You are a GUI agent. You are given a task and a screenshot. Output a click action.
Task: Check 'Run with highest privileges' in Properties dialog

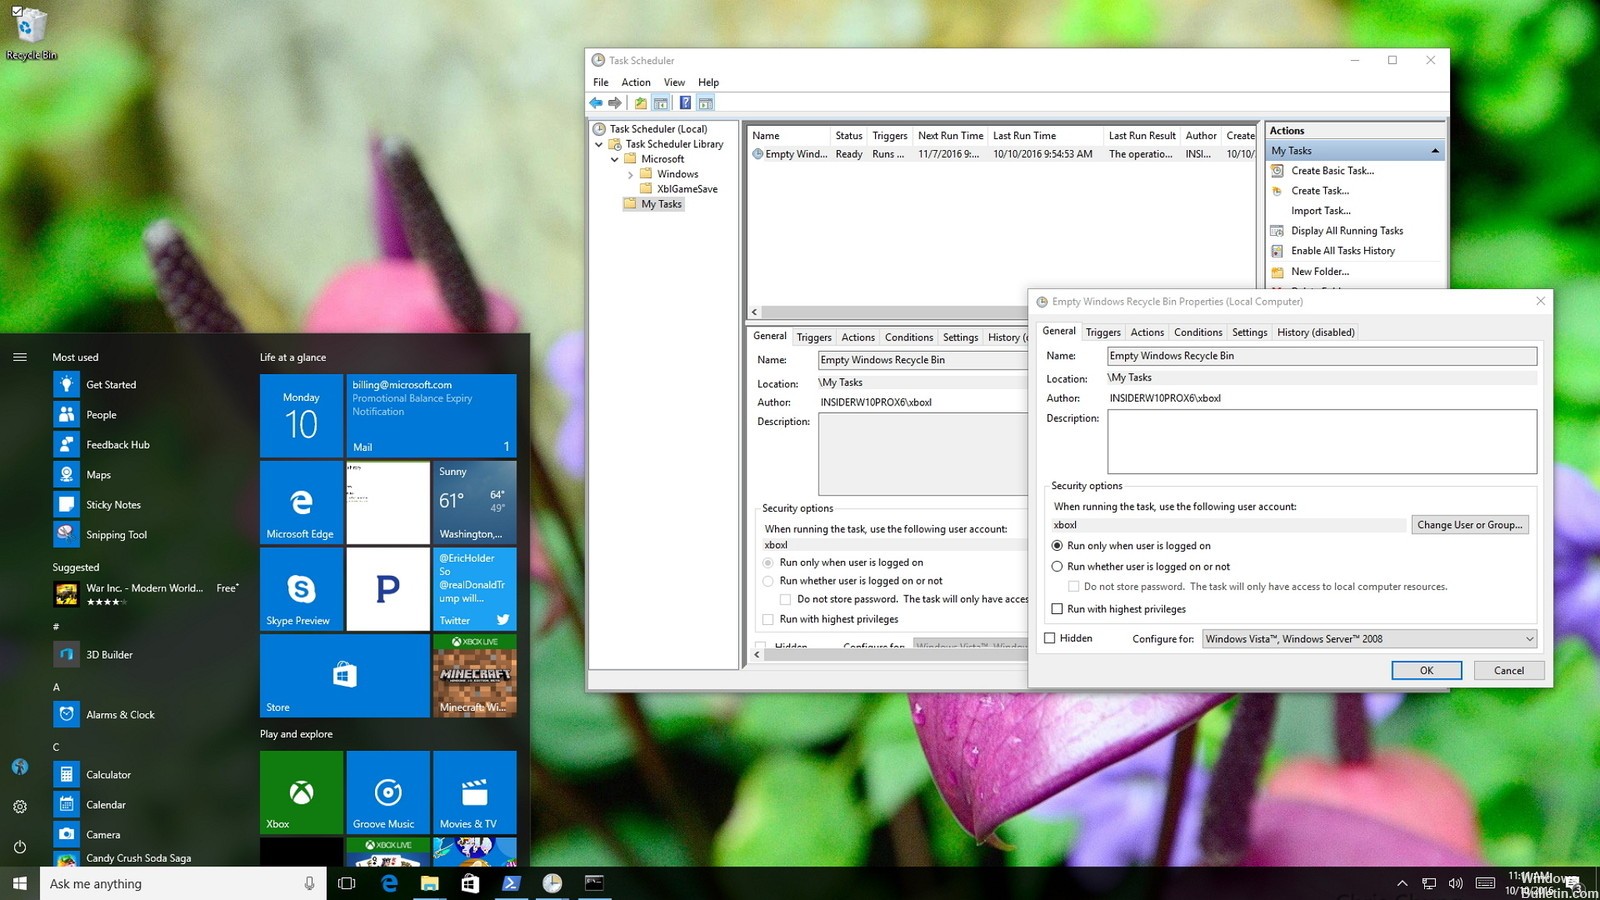coord(1057,609)
